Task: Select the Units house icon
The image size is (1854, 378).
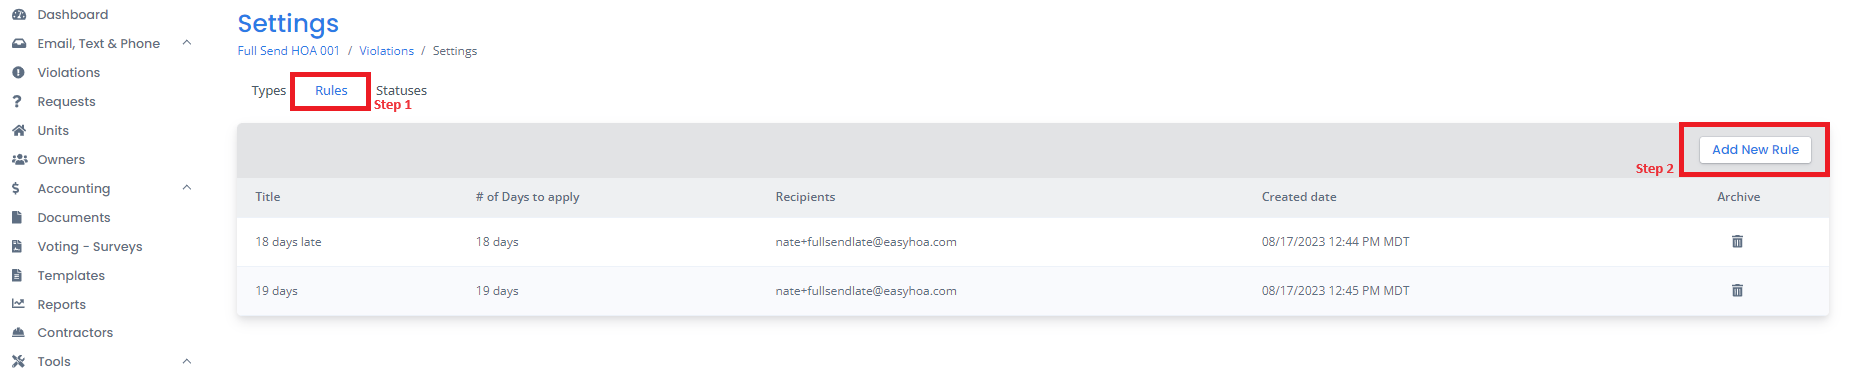Action: pos(18,131)
